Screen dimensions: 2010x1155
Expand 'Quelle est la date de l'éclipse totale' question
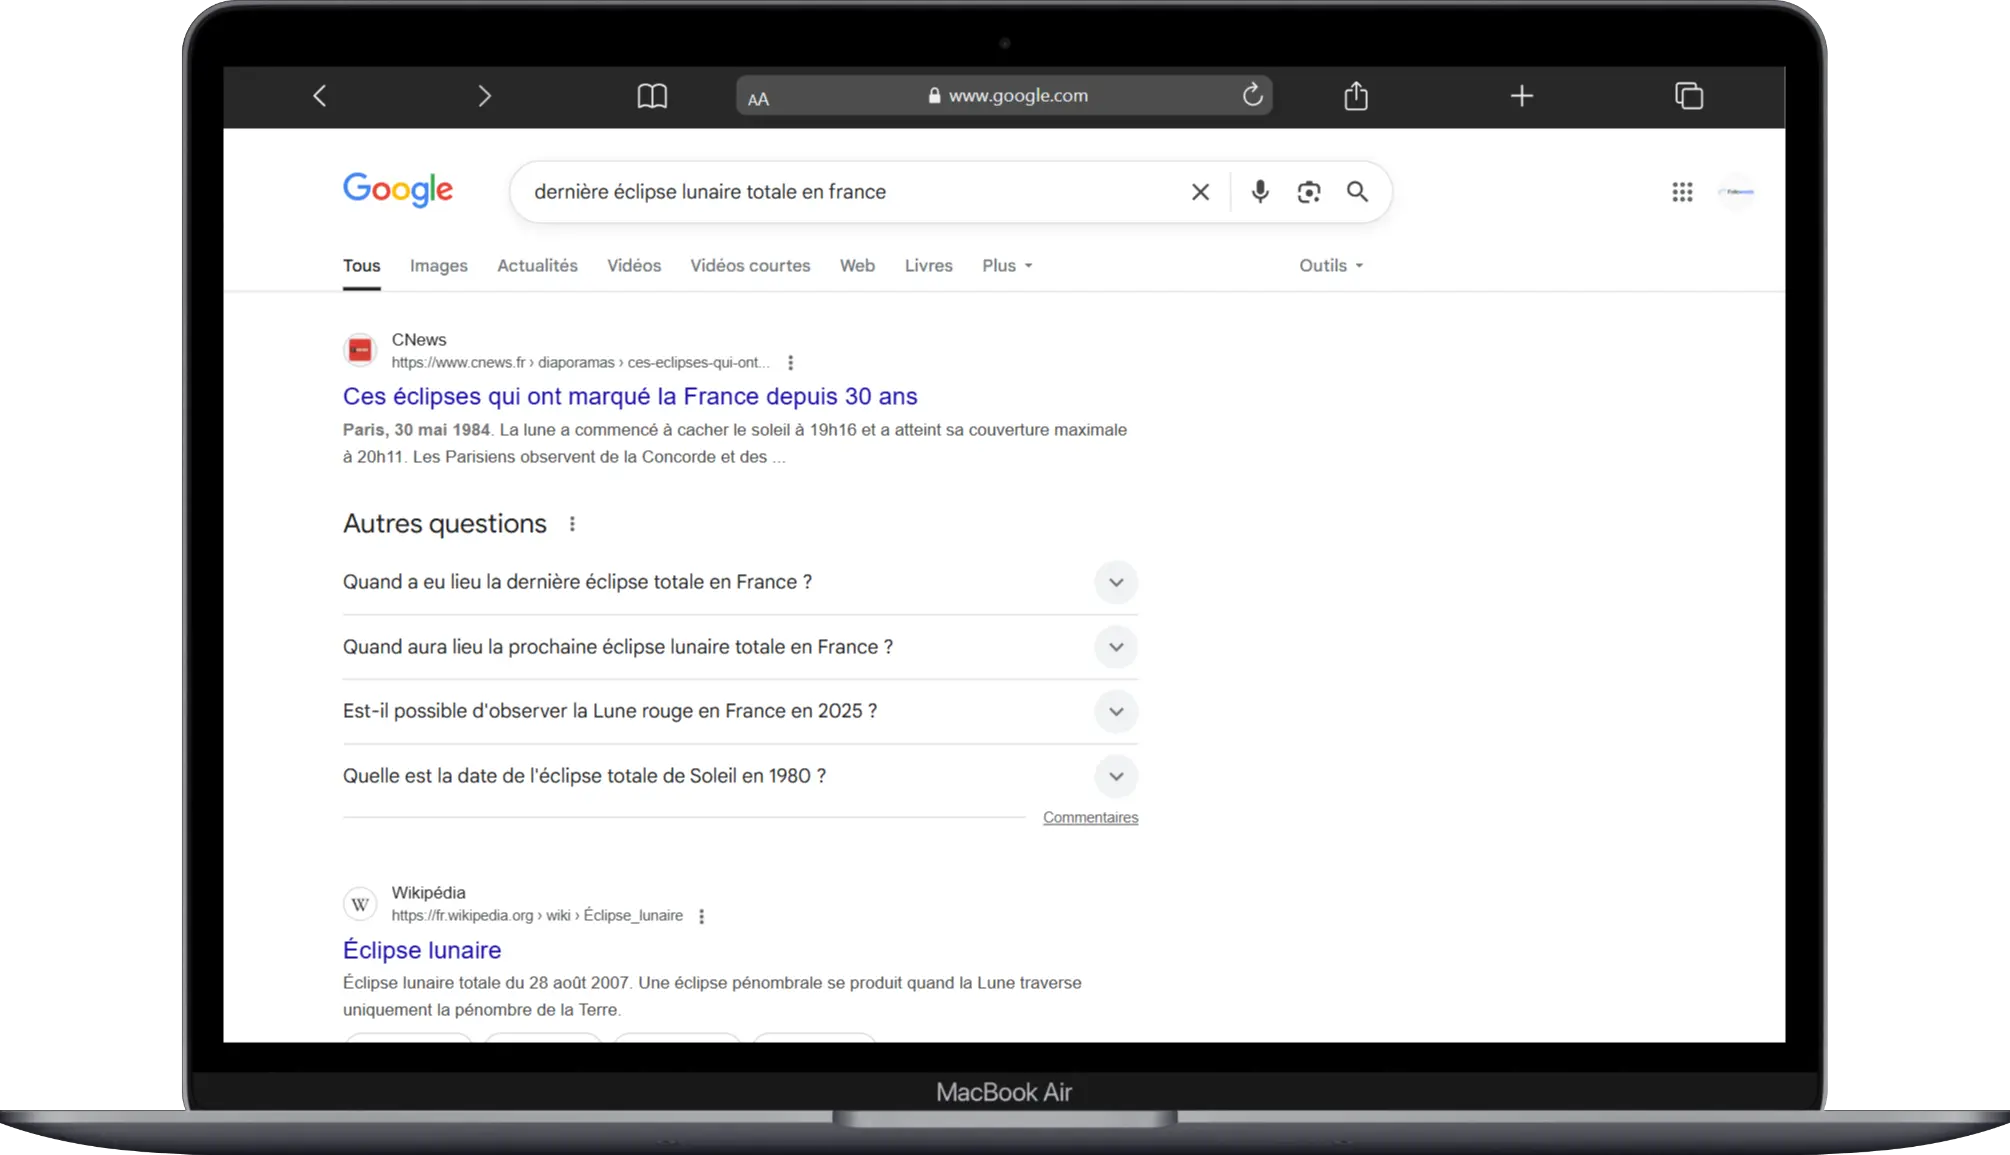740,776
